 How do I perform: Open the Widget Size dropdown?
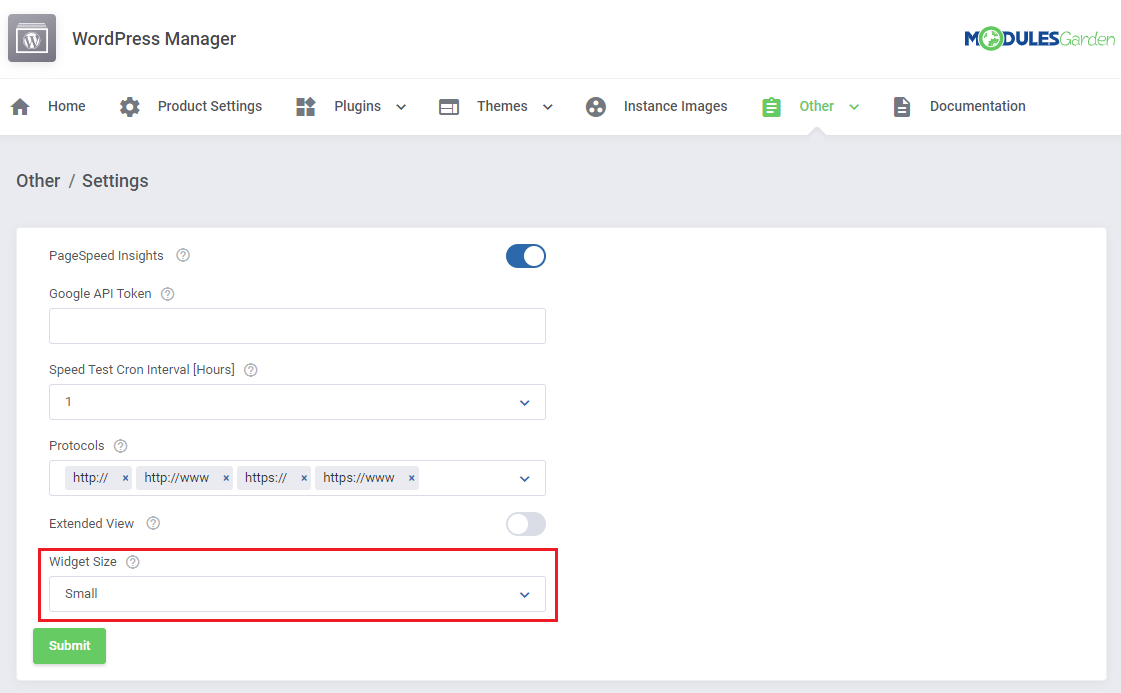click(x=297, y=594)
